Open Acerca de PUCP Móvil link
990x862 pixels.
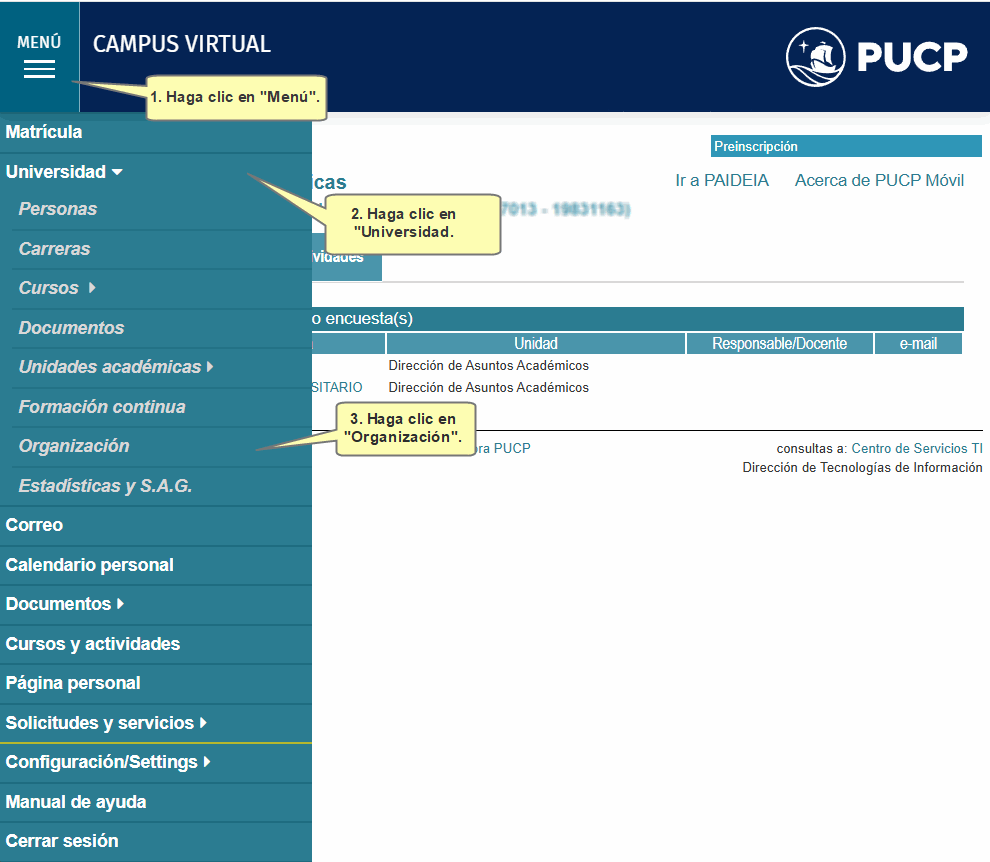click(x=879, y=180)
